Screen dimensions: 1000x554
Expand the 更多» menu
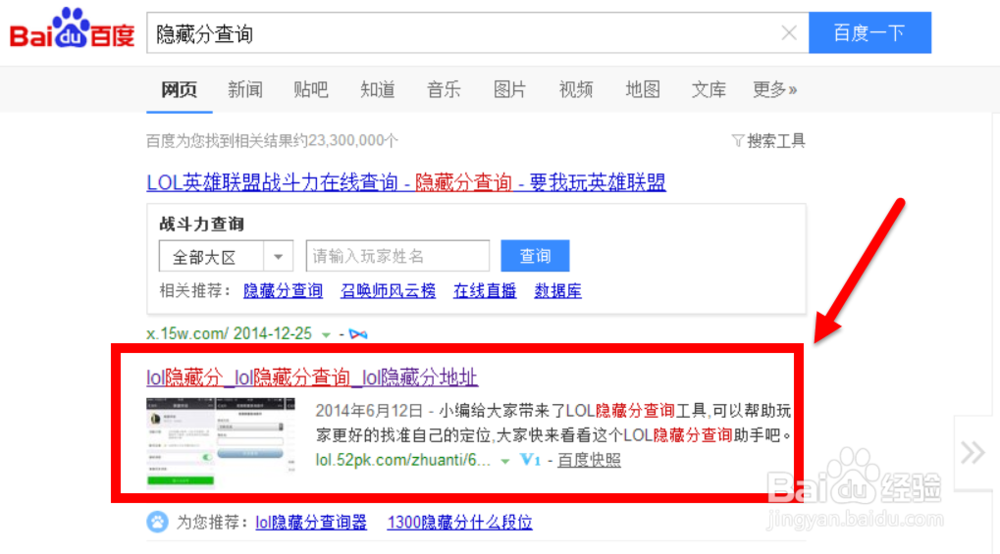[x=775, y=90]
